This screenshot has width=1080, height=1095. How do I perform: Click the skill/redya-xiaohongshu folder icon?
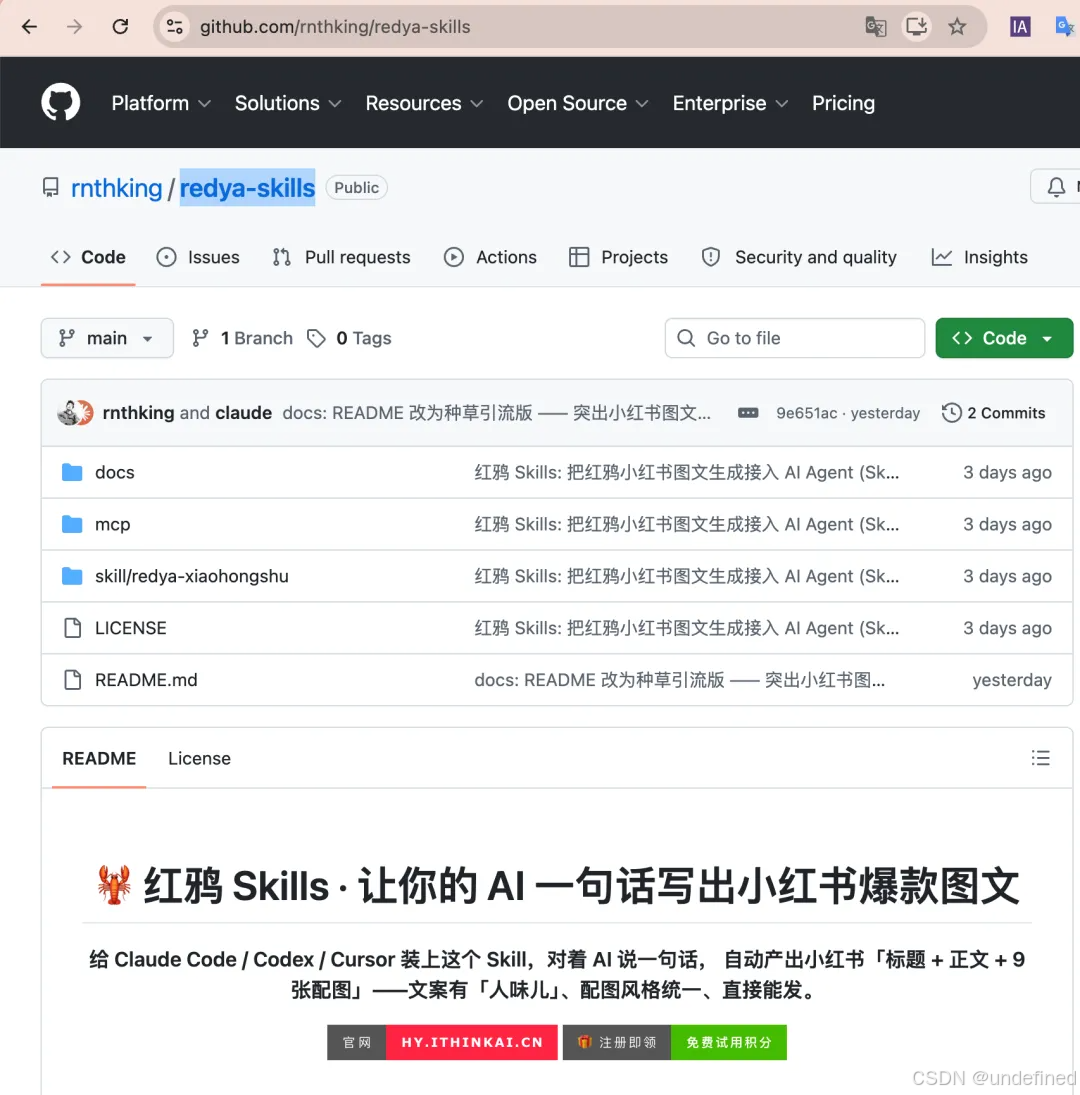point(72,576)
